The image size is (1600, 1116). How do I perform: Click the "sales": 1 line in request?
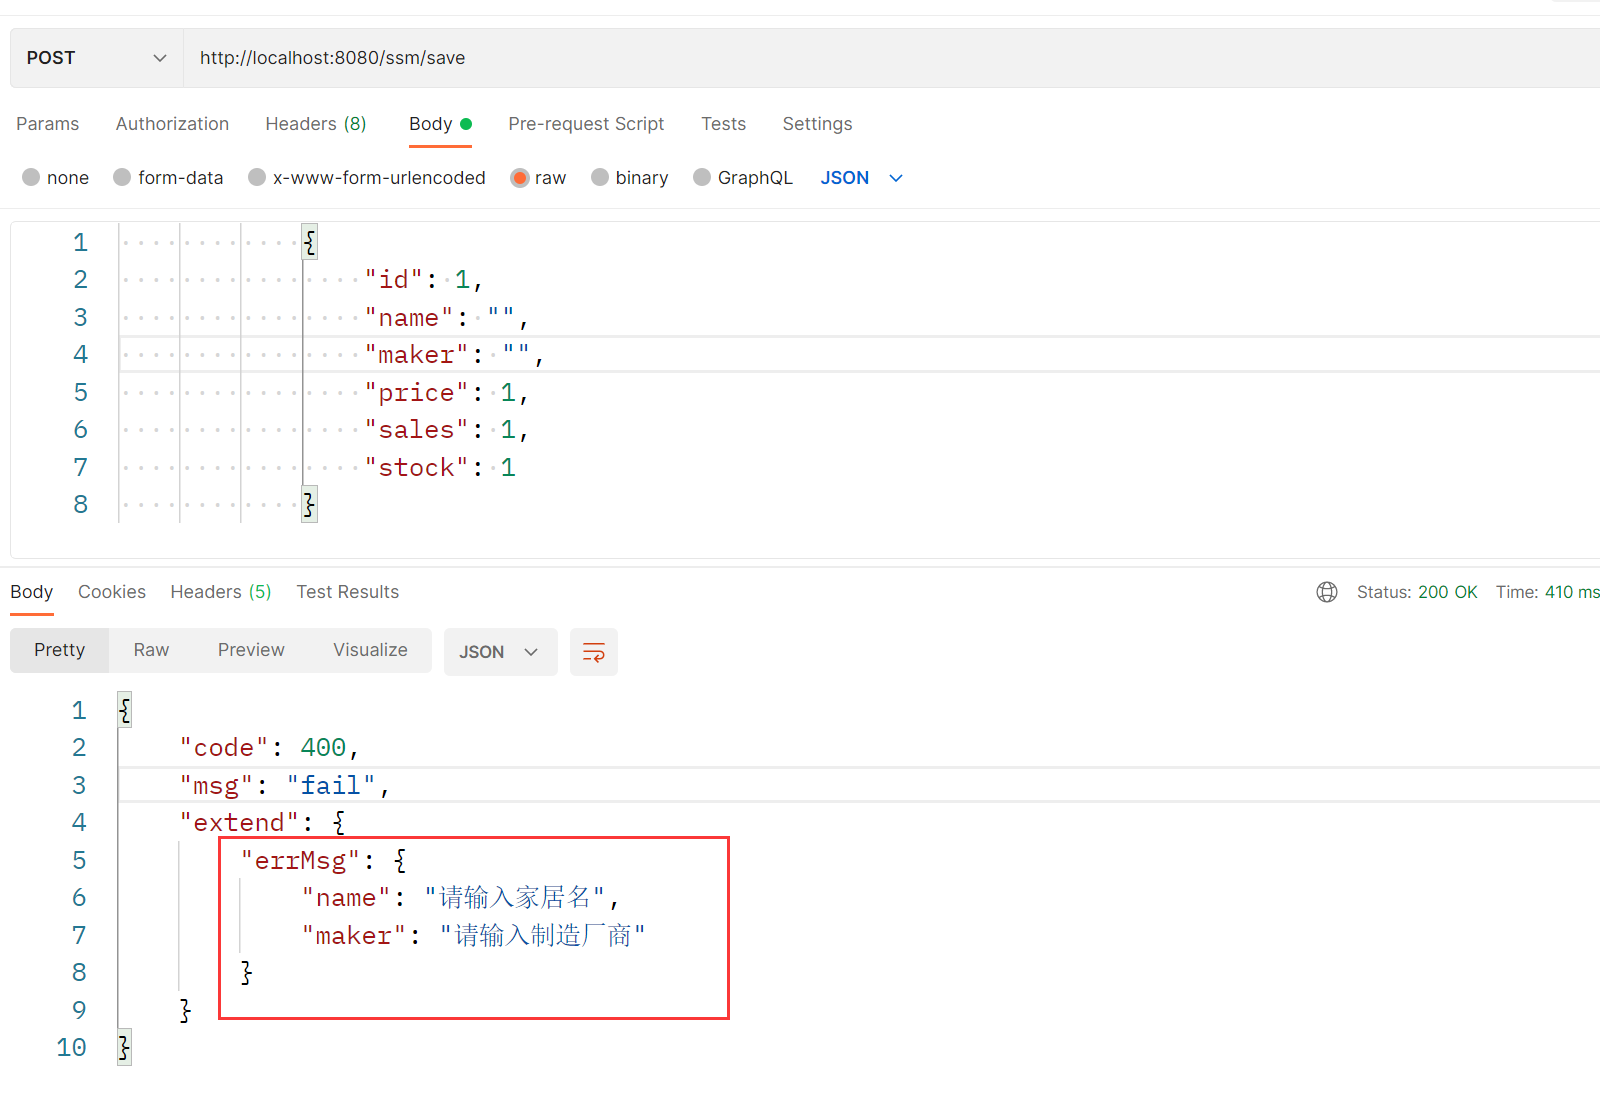pos(446,430)
